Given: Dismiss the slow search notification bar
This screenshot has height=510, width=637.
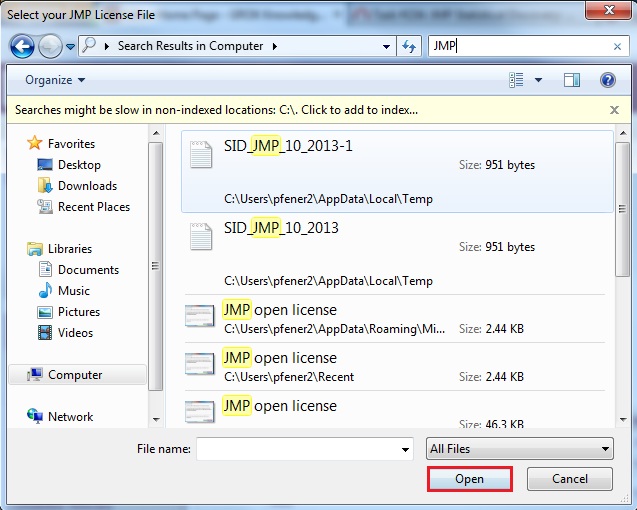Looking at the screenshot, I should pyautogui.click(x=614, y=110).
